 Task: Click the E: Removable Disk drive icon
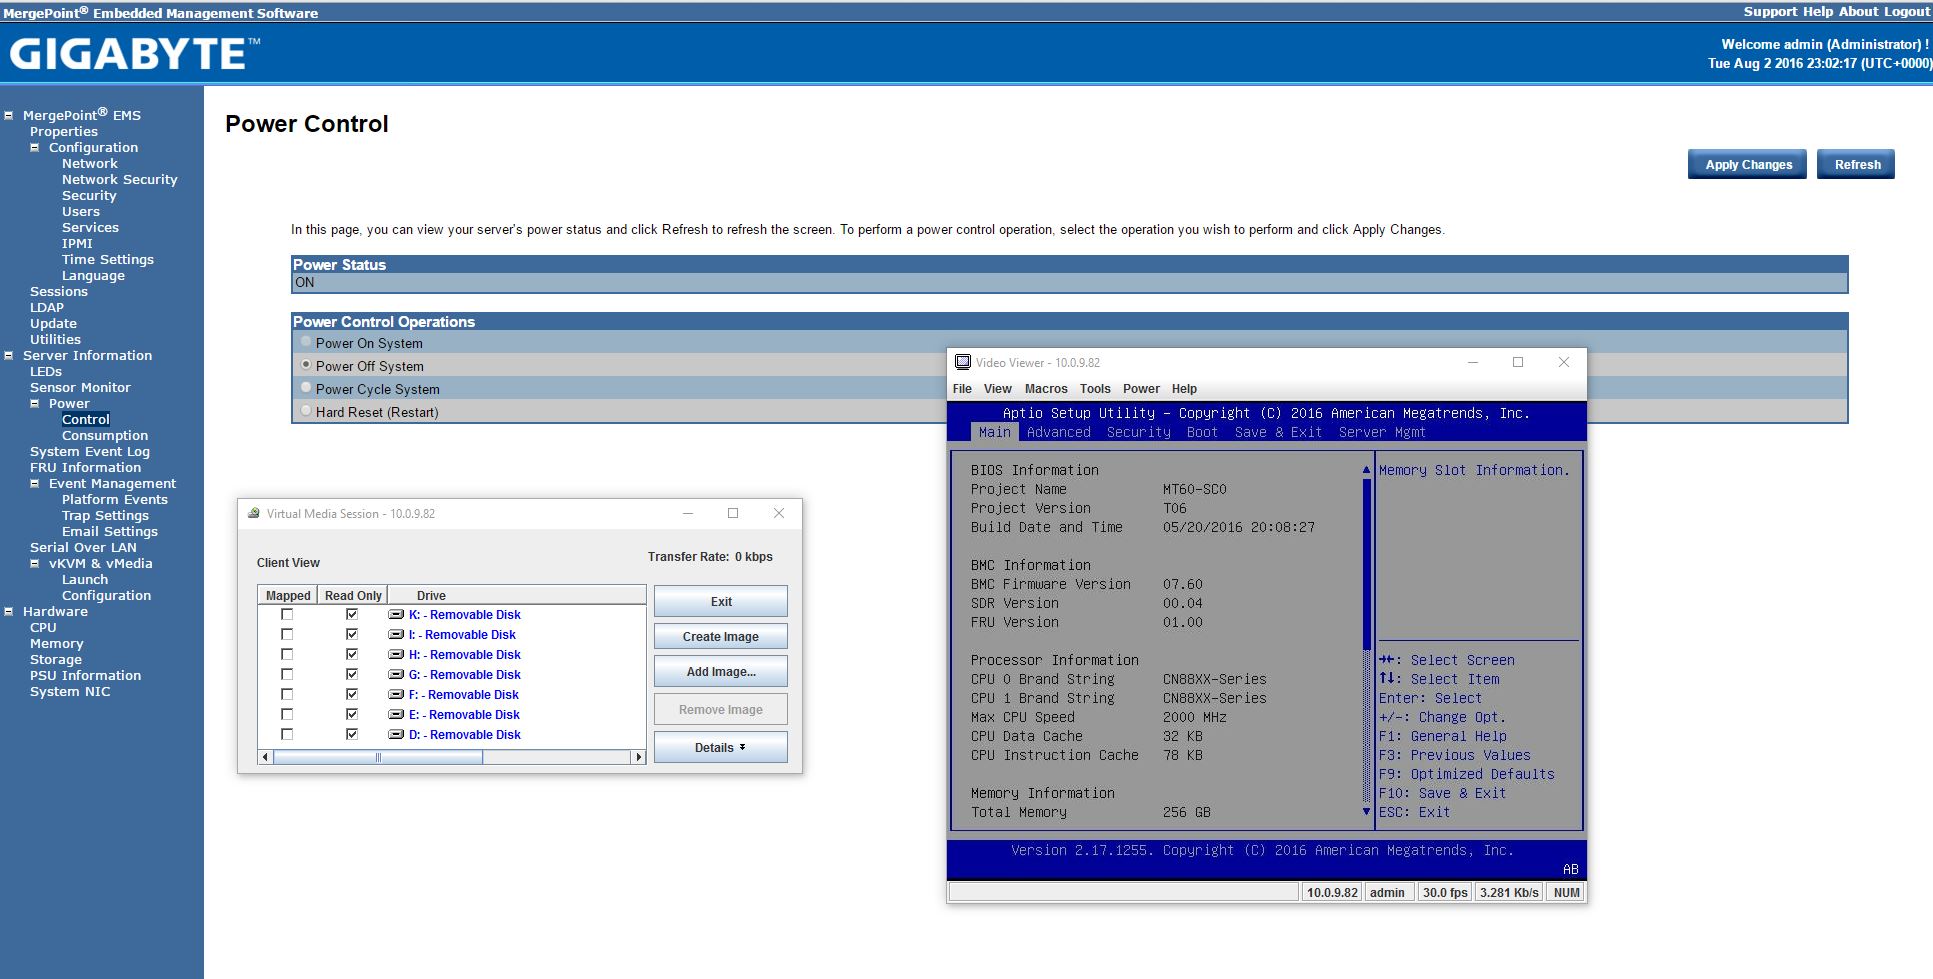(396, 715)
